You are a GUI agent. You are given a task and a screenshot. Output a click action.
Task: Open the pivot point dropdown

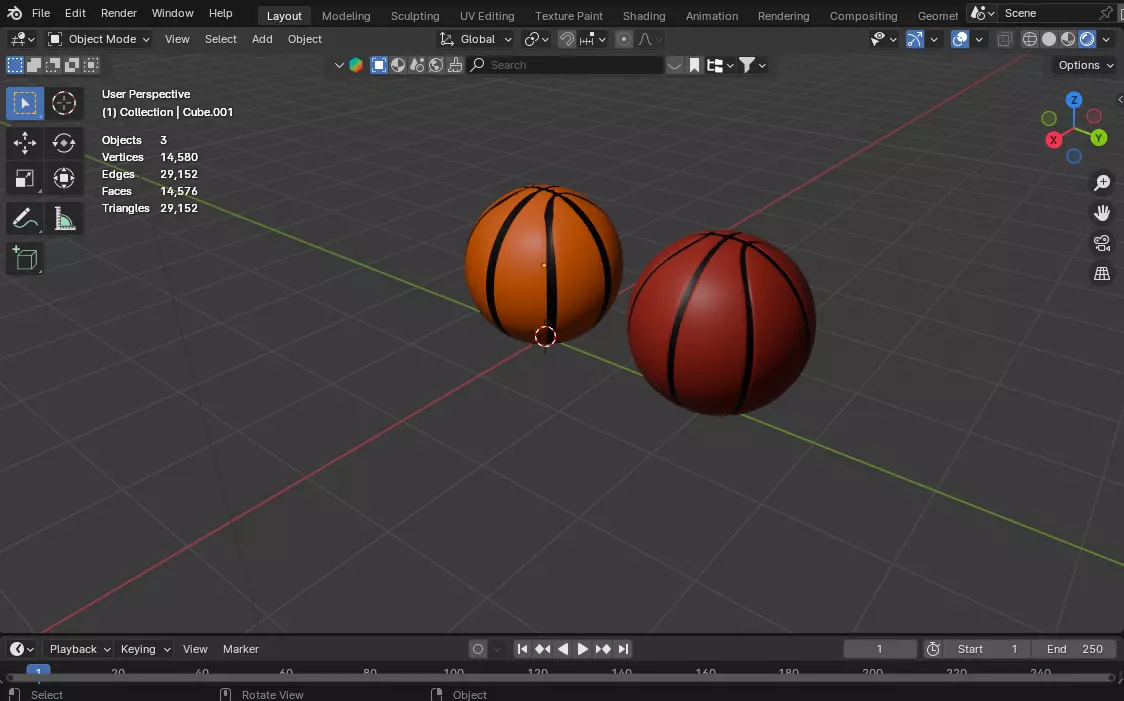(536, 39)
